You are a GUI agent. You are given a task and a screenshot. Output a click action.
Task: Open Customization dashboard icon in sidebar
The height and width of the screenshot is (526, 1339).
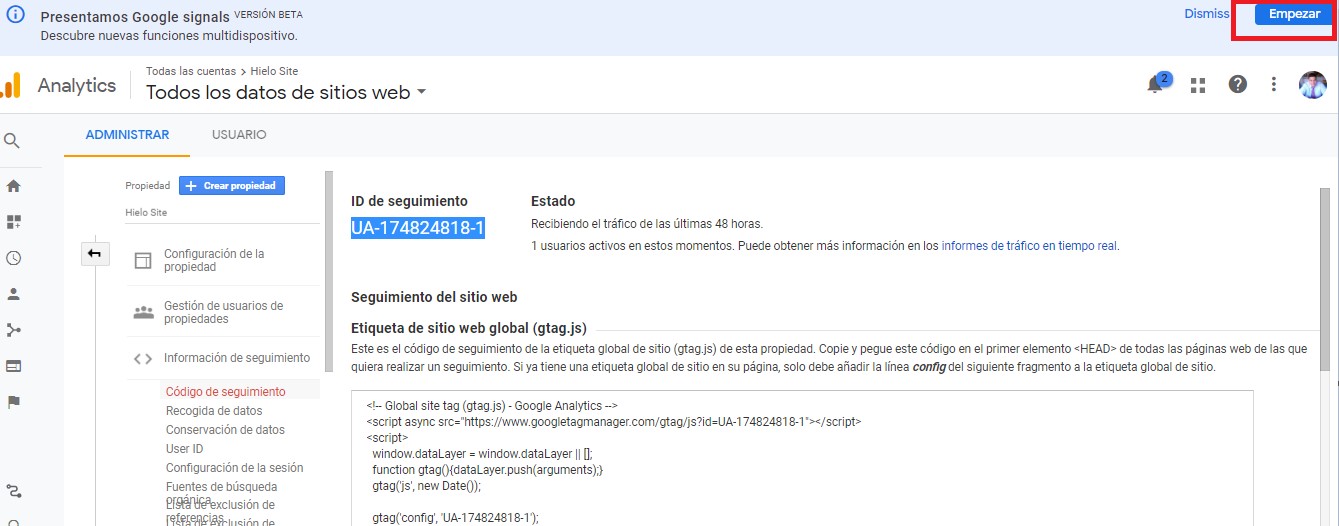[14, 222]
